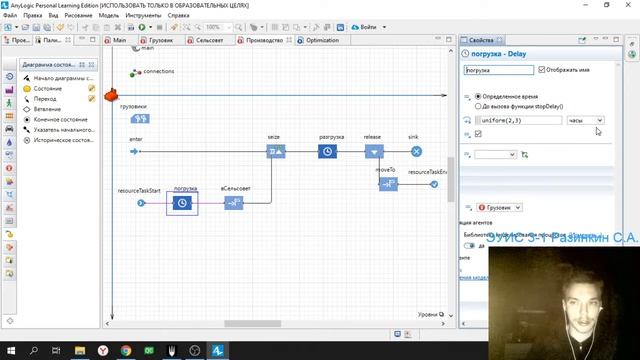Click the Справка menu
This screenshot has height=360, width=640.
click(178, 16)
